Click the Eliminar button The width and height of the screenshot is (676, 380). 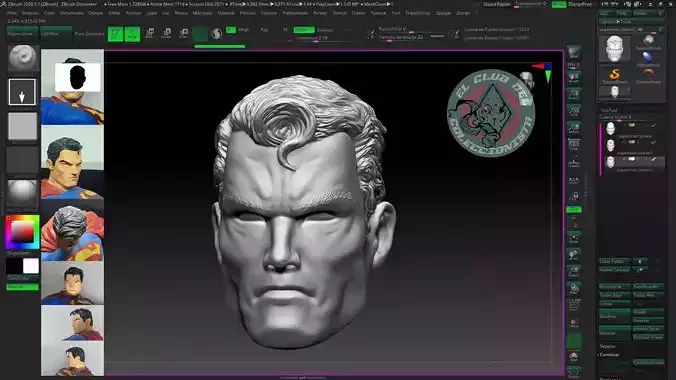tap(614, 333)
